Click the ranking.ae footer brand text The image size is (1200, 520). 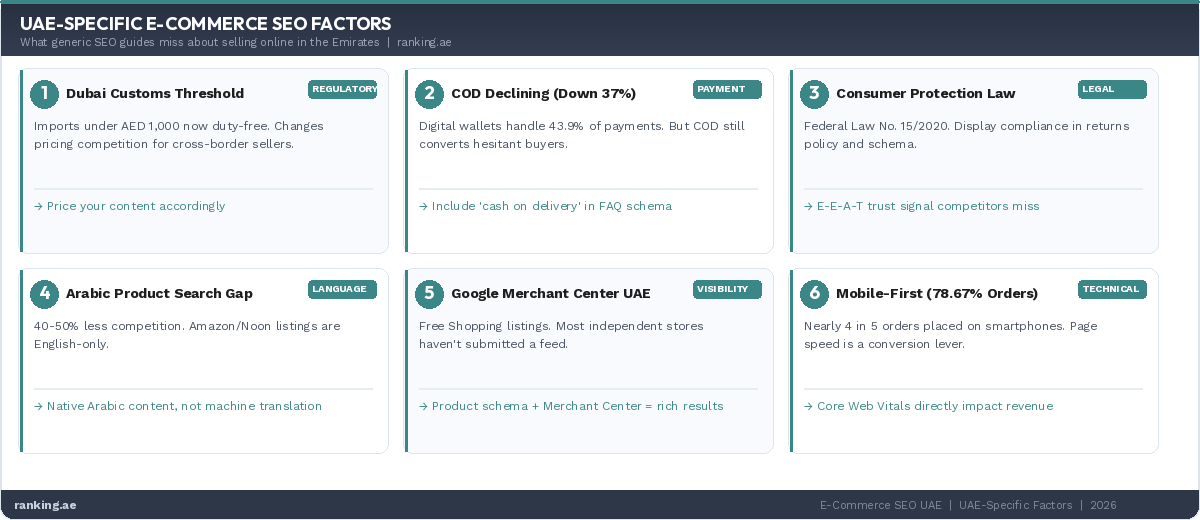click(45, 505)
